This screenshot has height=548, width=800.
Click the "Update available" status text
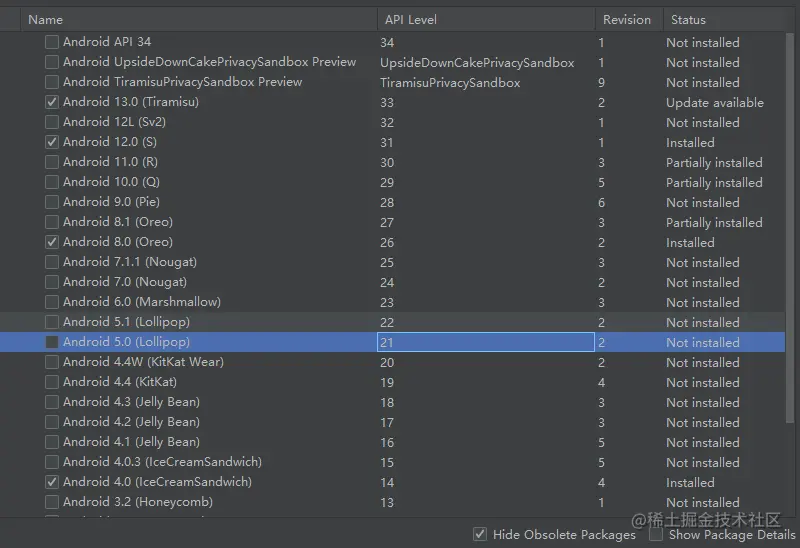click(x=714, y=102)
